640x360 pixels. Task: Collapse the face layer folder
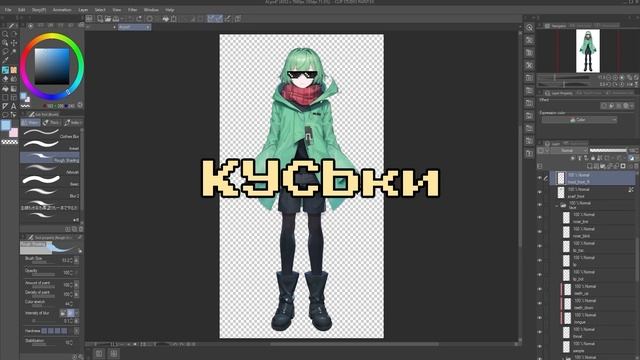(556, 205)
